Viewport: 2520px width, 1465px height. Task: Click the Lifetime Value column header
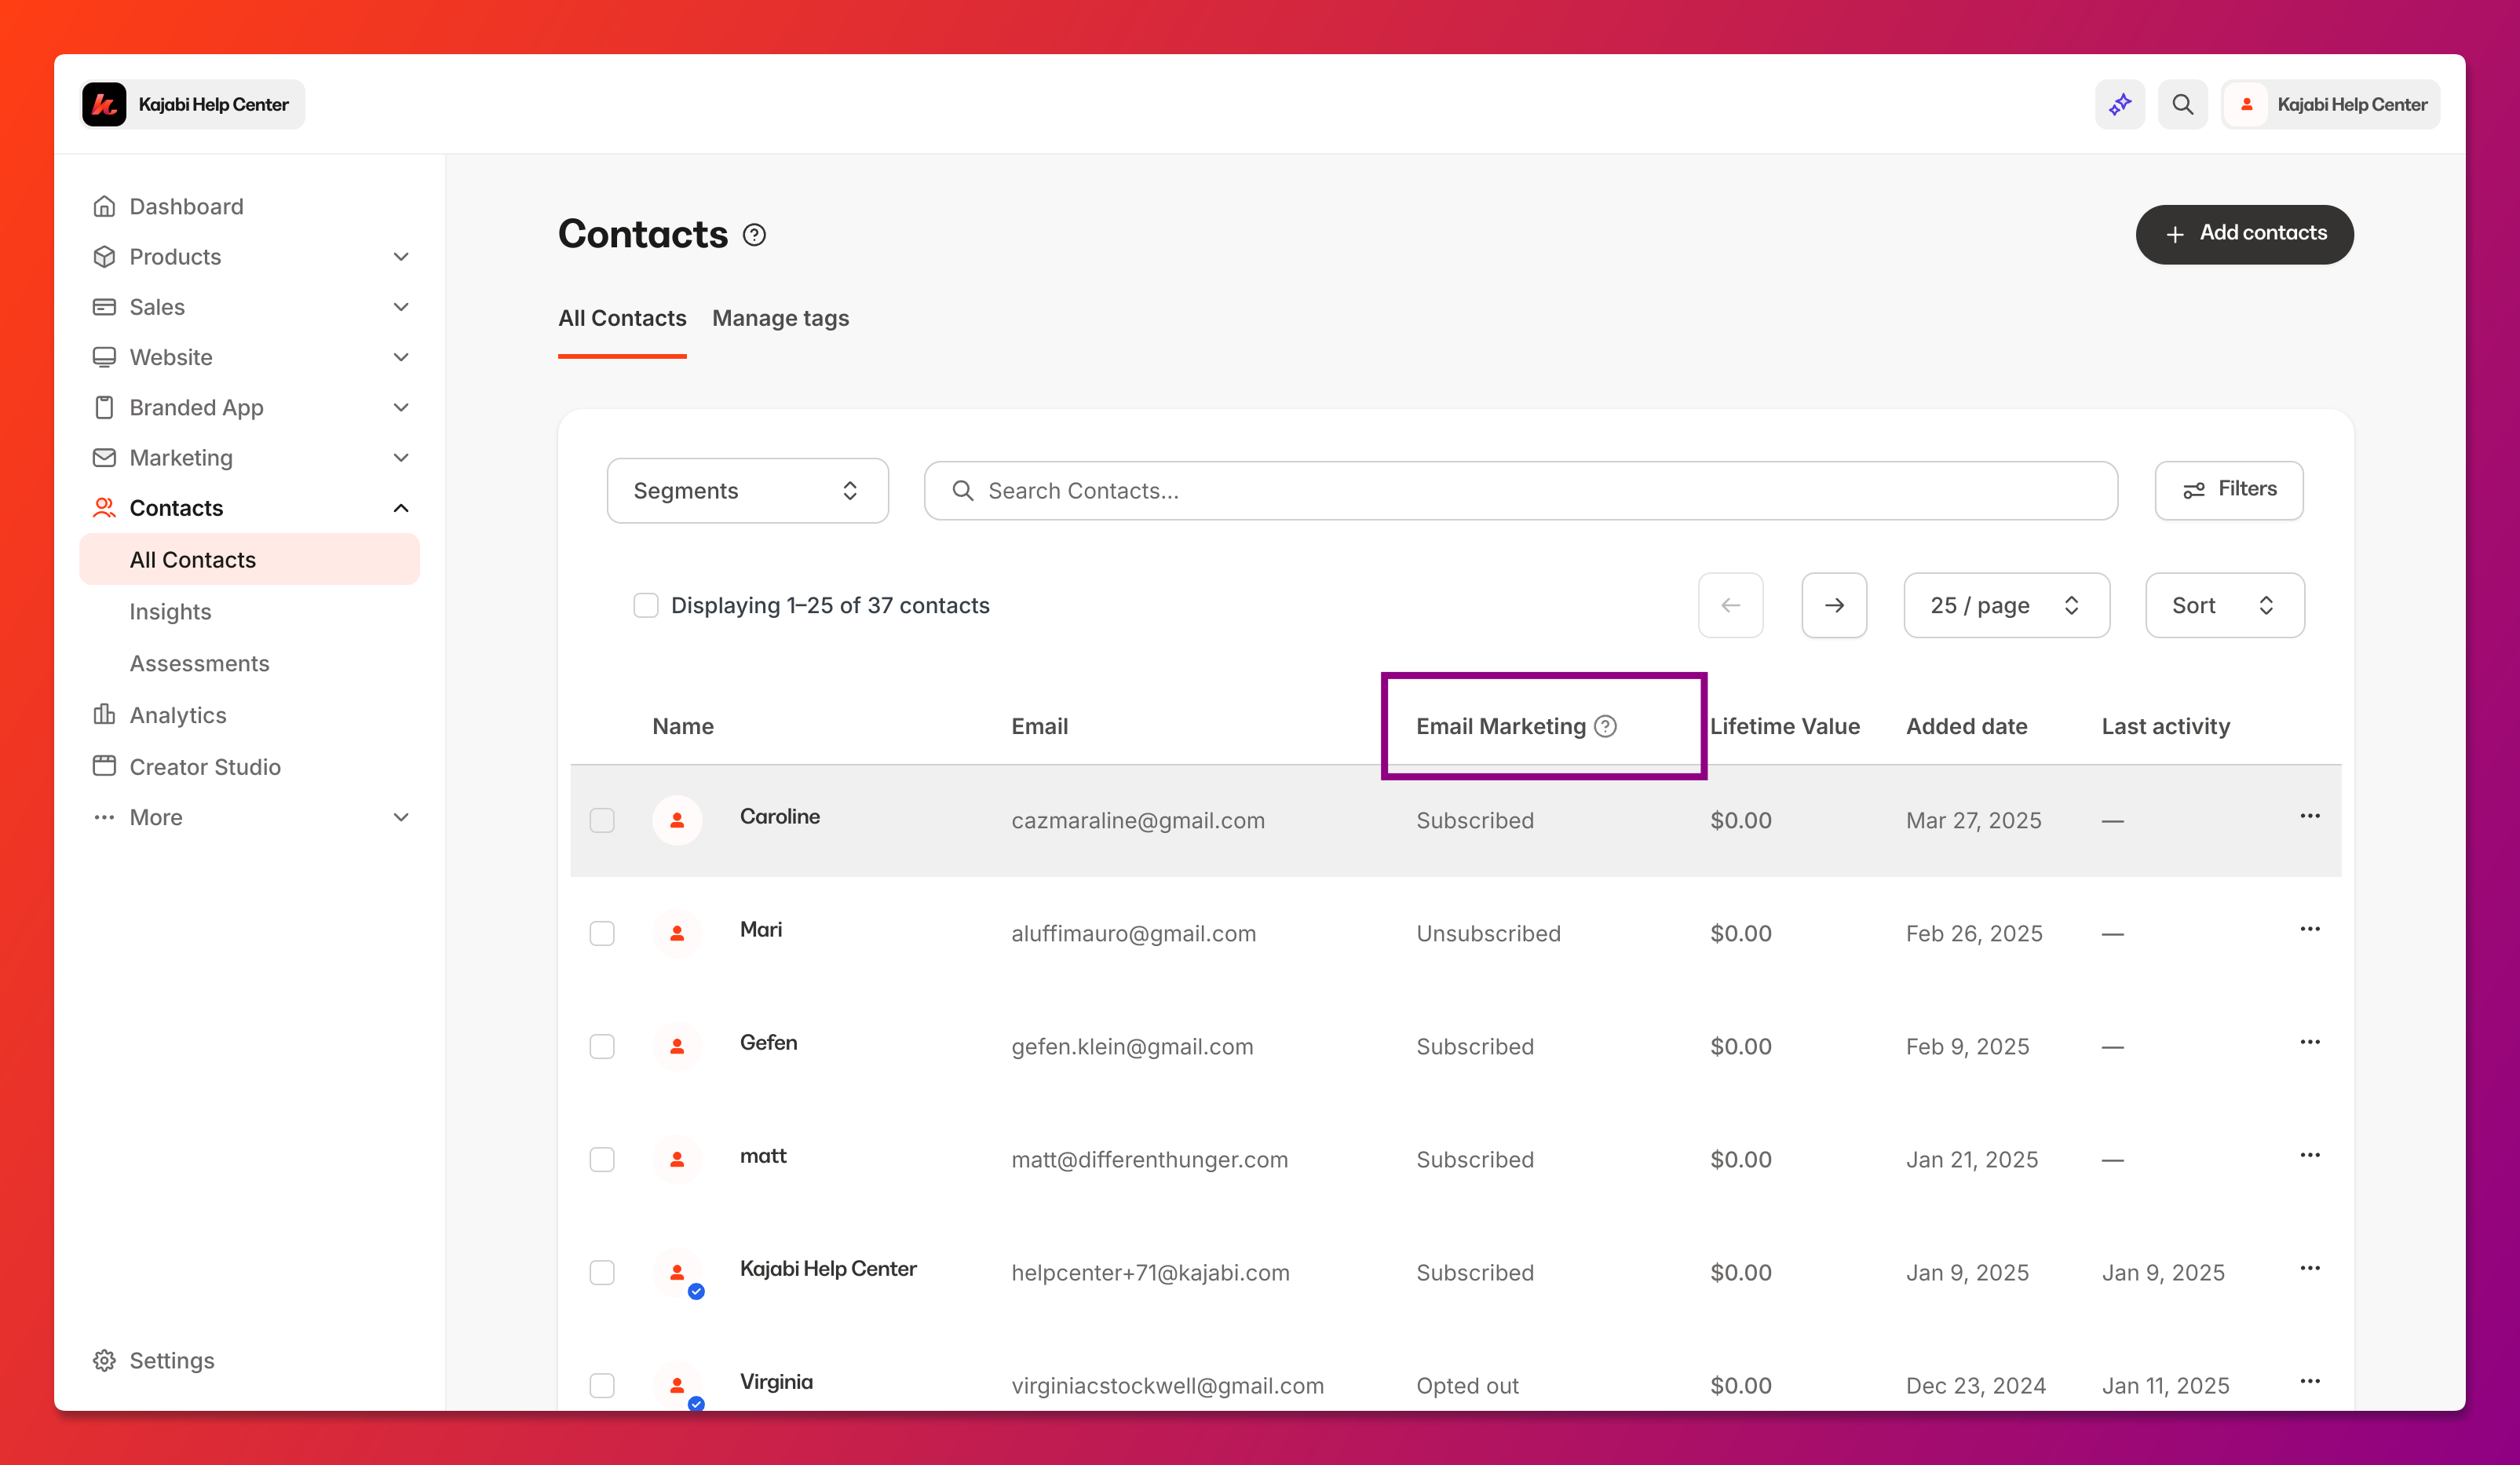click(x=1784, y=726)
